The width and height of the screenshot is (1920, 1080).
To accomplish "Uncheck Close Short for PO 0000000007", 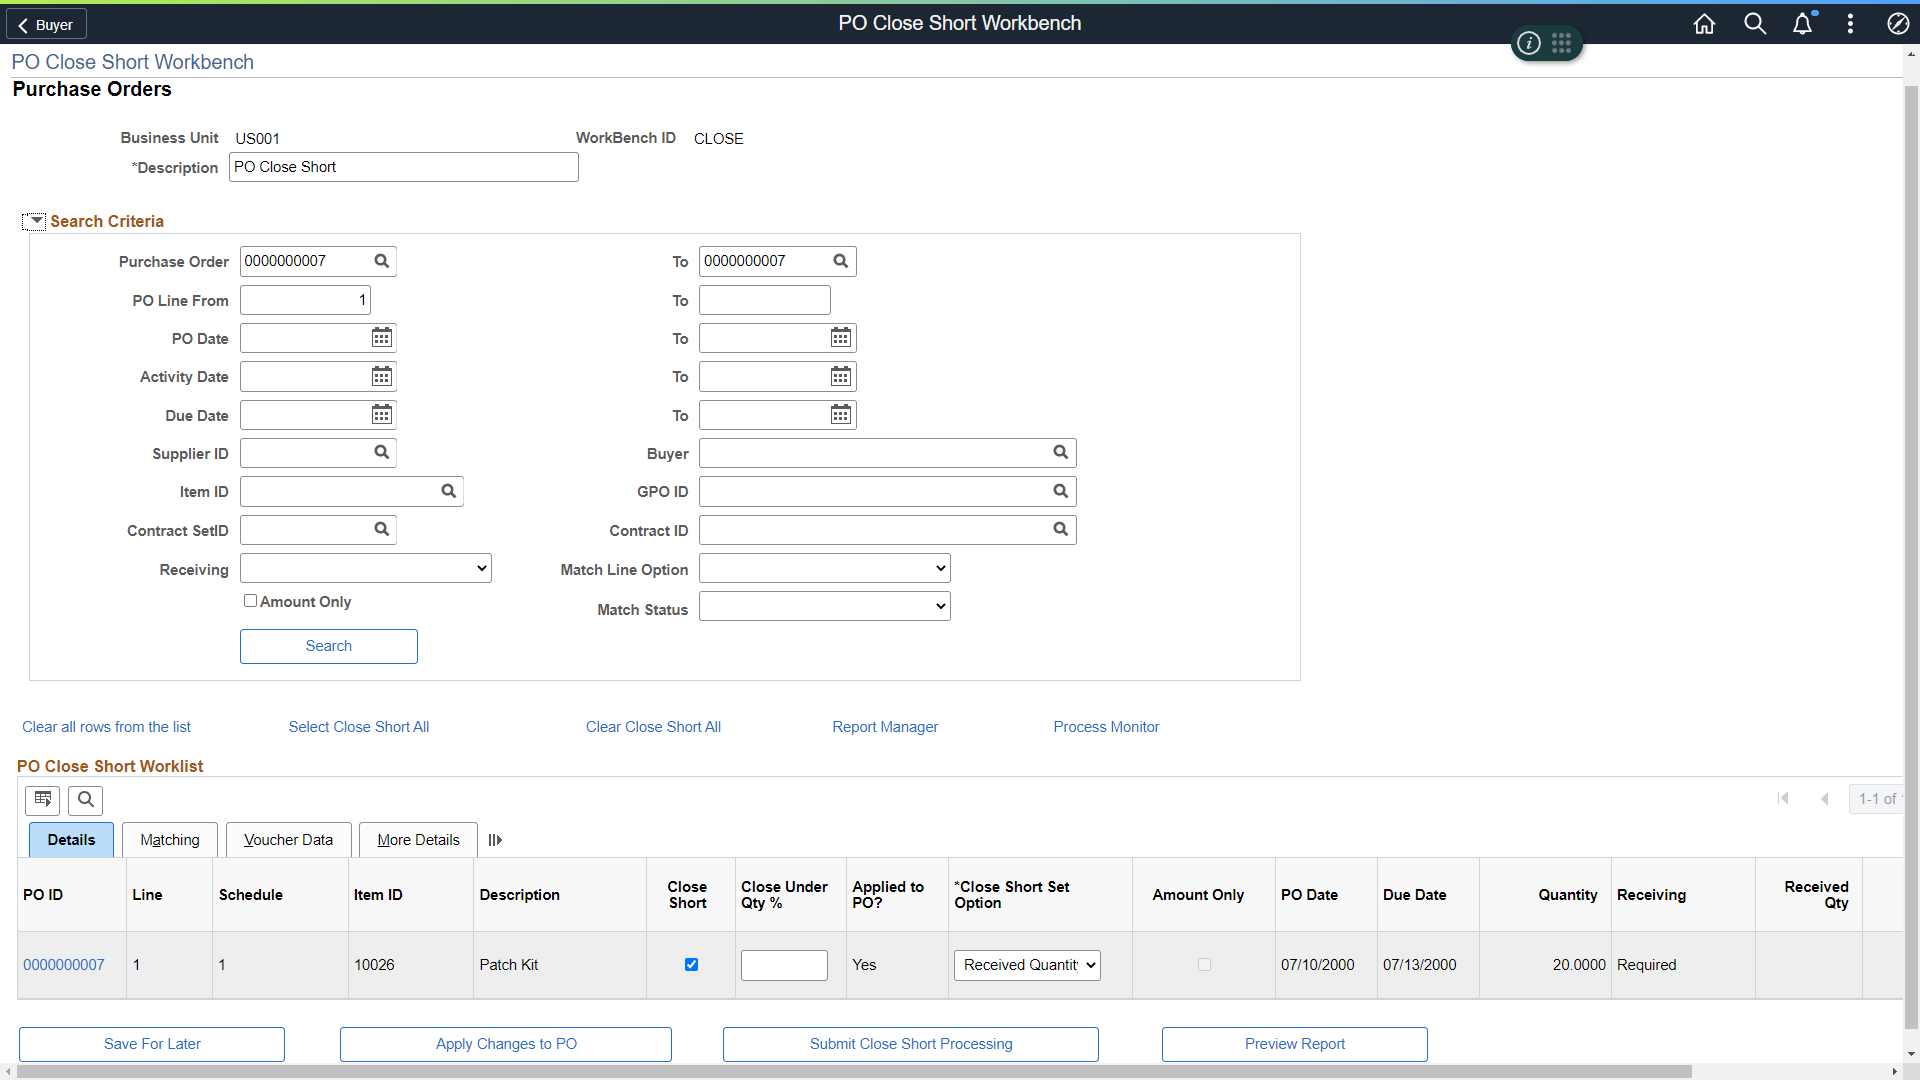I will (691, 965).
